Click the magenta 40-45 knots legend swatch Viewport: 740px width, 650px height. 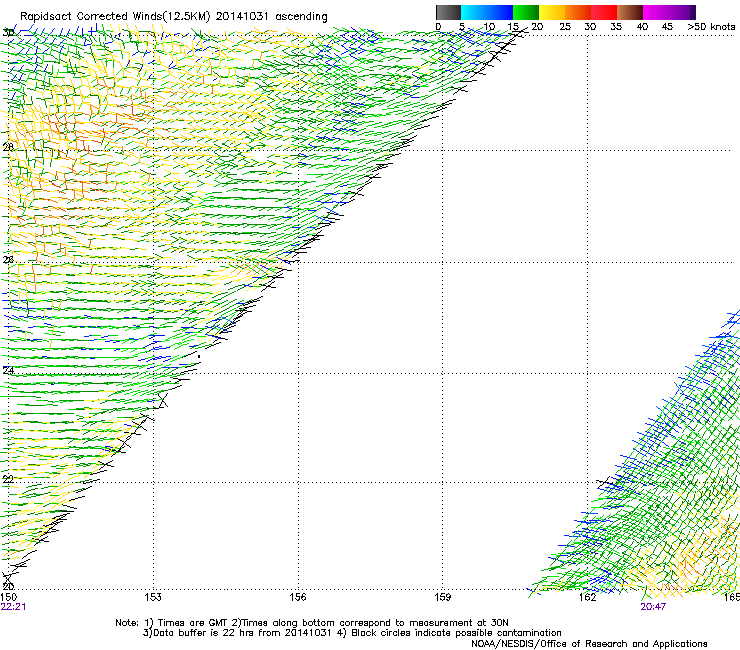(x=656, y=12)
